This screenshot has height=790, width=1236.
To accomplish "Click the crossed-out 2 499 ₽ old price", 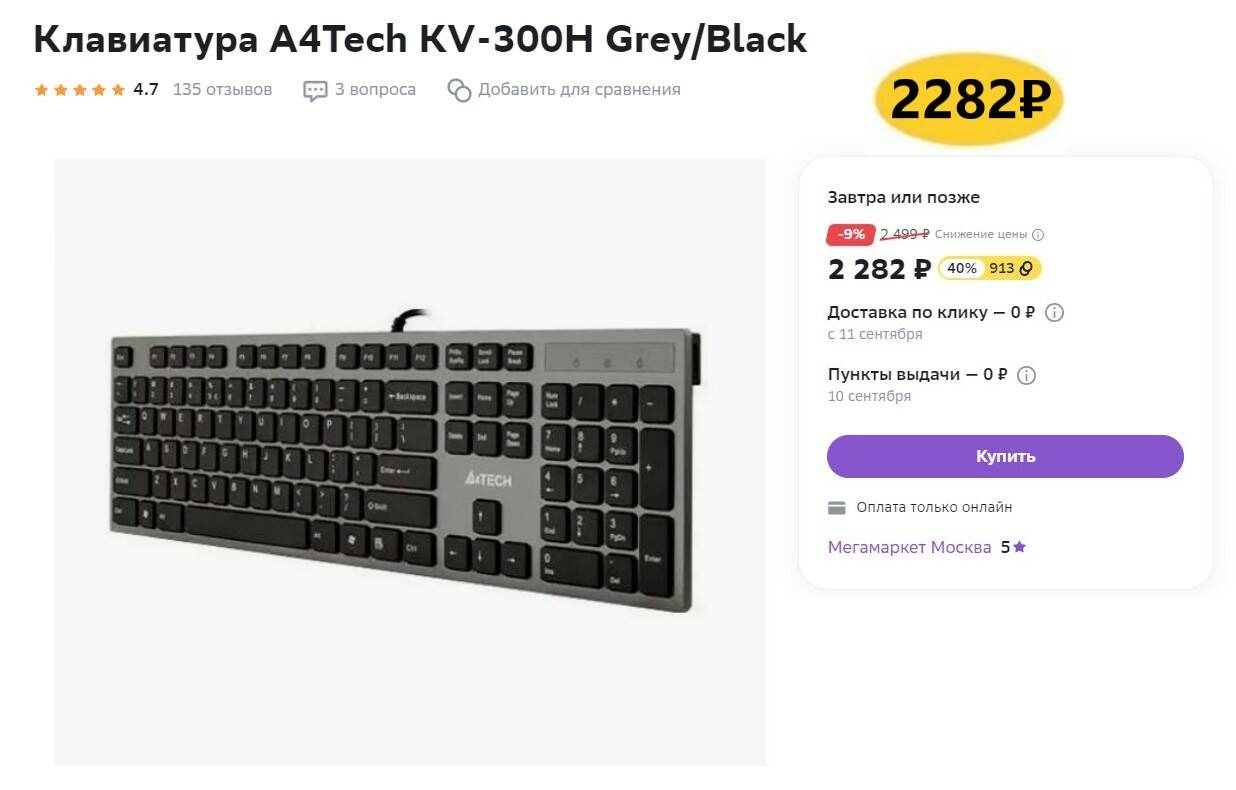I will pyautogui.click(x=904, y=234).
